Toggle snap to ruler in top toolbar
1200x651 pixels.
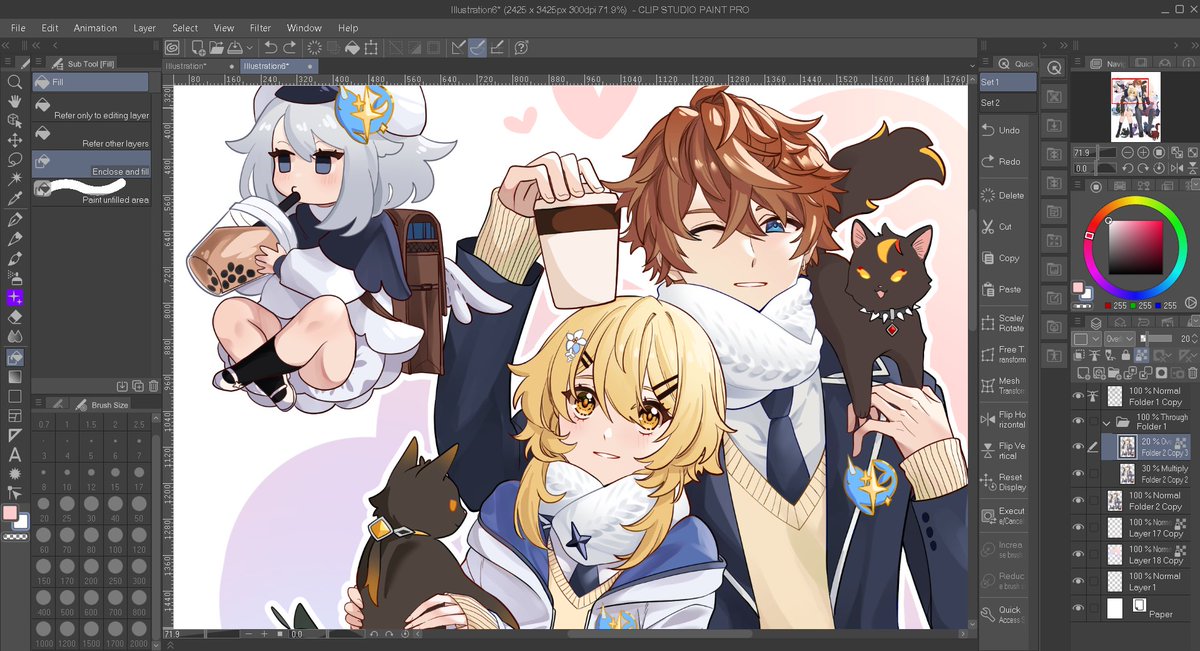coord(458,47)
